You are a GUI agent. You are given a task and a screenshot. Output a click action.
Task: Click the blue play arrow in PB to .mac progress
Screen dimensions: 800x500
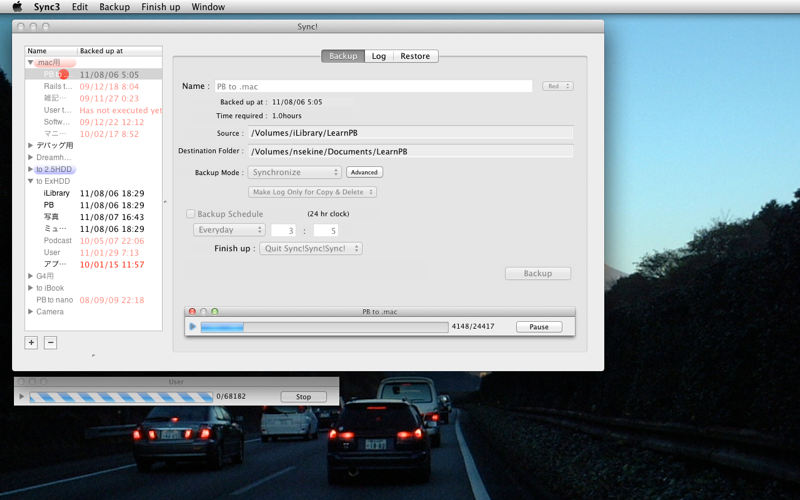193,327
